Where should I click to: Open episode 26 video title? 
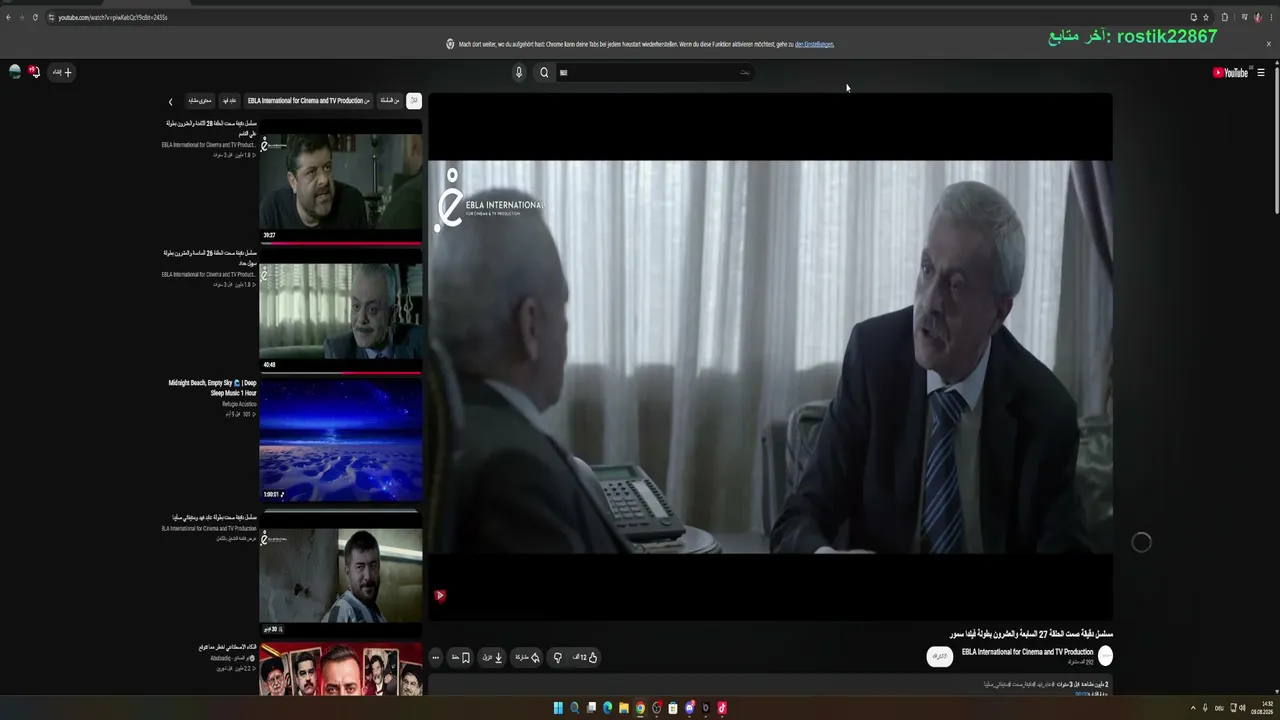[210, 258]
